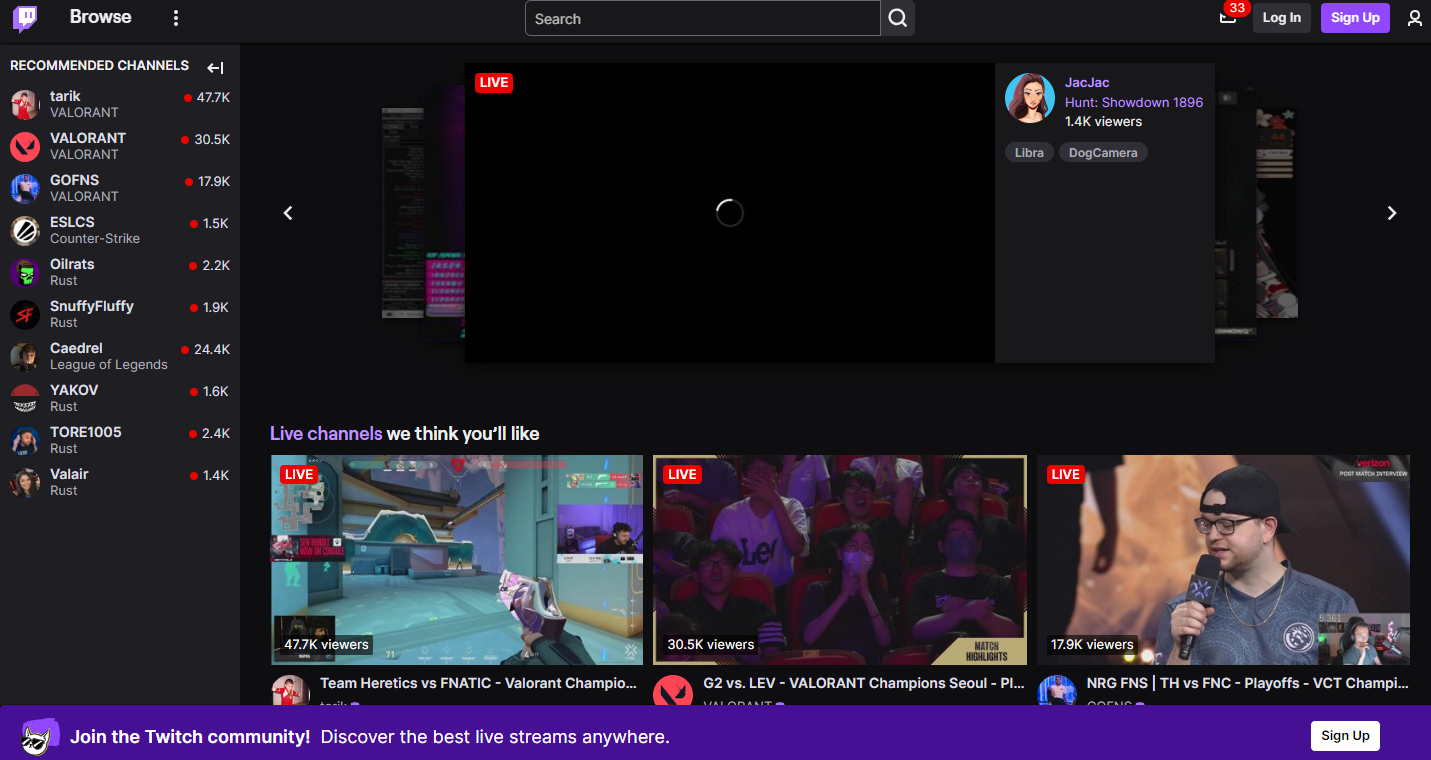Go to next carousel stream

(1391, 213)
